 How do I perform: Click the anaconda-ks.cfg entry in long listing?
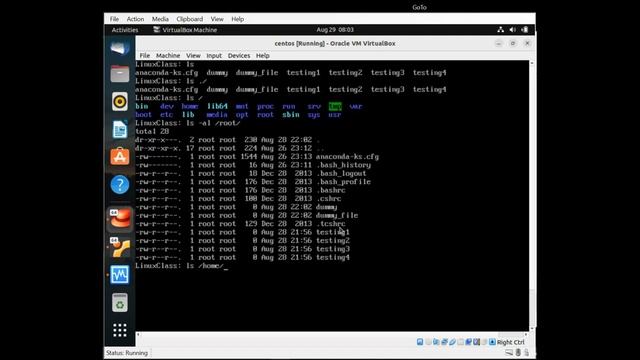click(347, 157)
